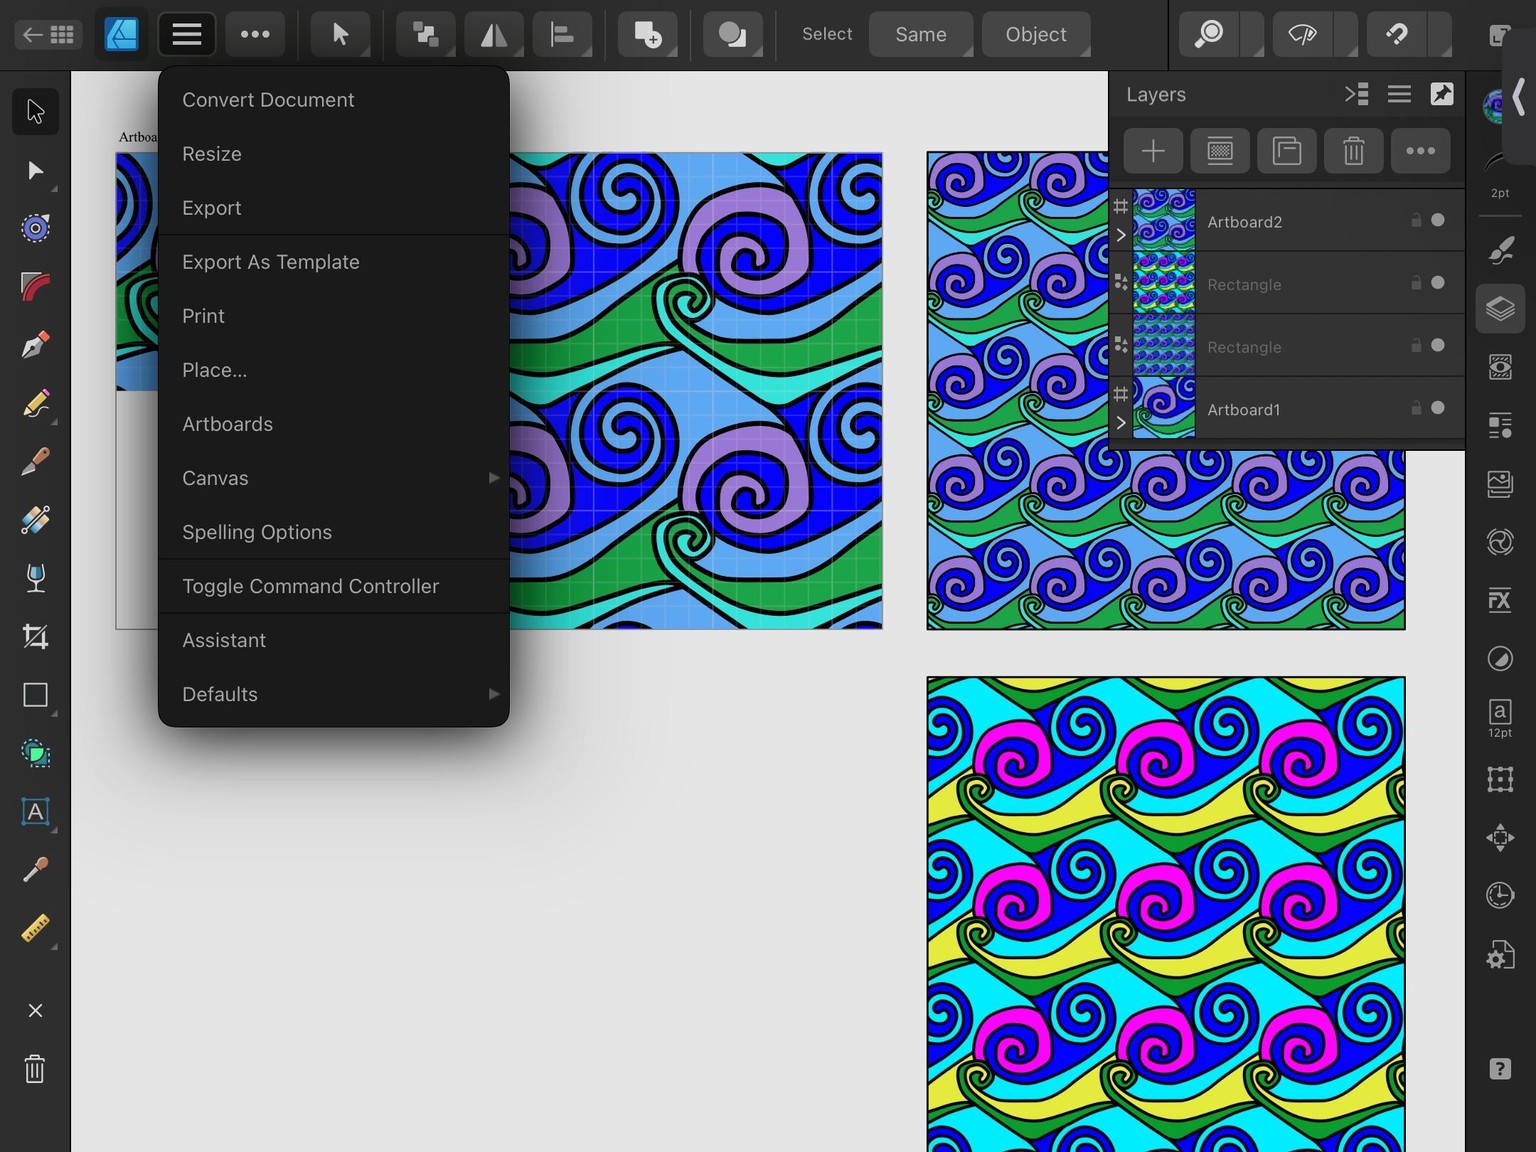Select the Move tool in left toolbar
The image size is (1536, 1152).
click(35, 111)
